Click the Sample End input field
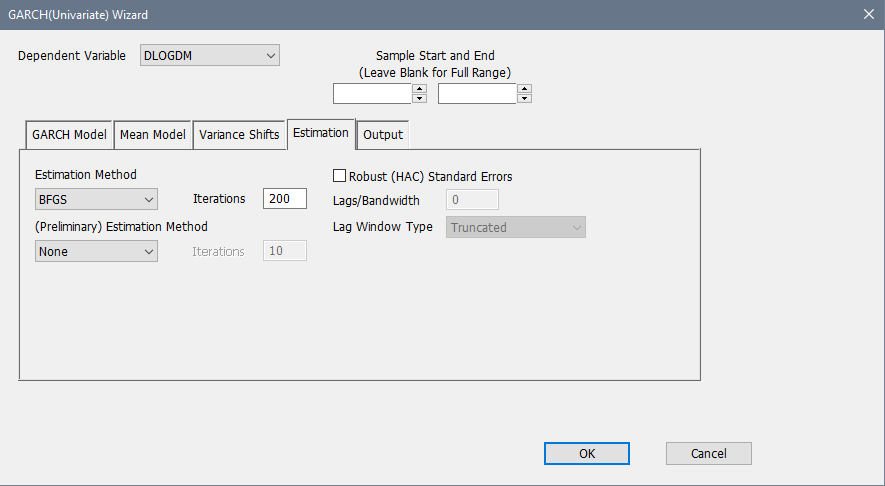Image resolution: width=885 pixels, height=486 pixels. coord(477,94)
